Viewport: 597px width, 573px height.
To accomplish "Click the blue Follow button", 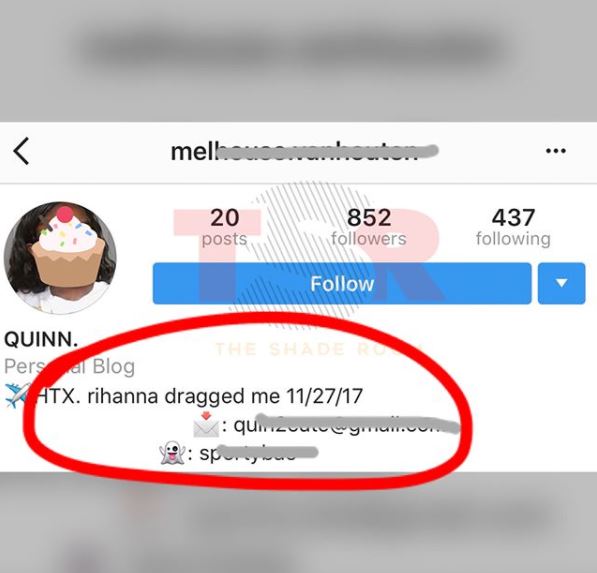I will coord(342,283).
